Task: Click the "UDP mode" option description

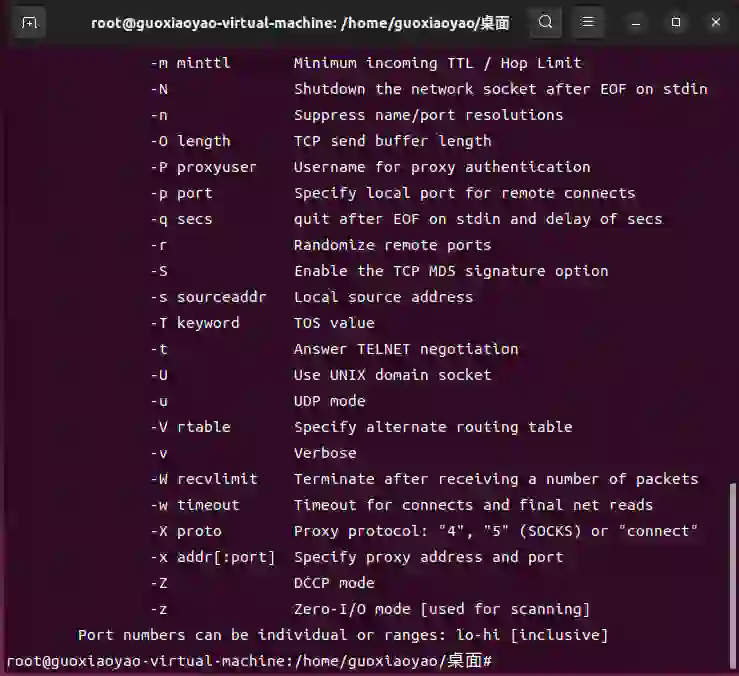Action: pyautogui.click(x=329, y=401)
